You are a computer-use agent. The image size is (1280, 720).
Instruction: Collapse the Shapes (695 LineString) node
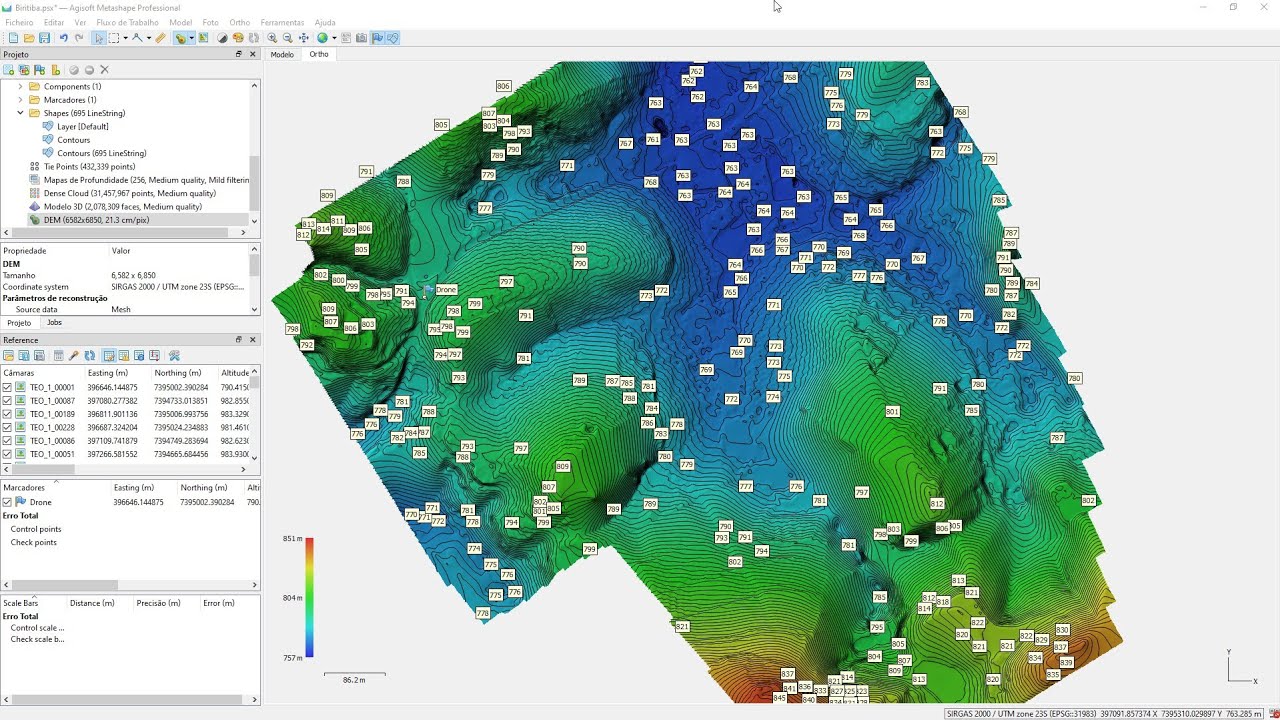[x=20, y=113]
